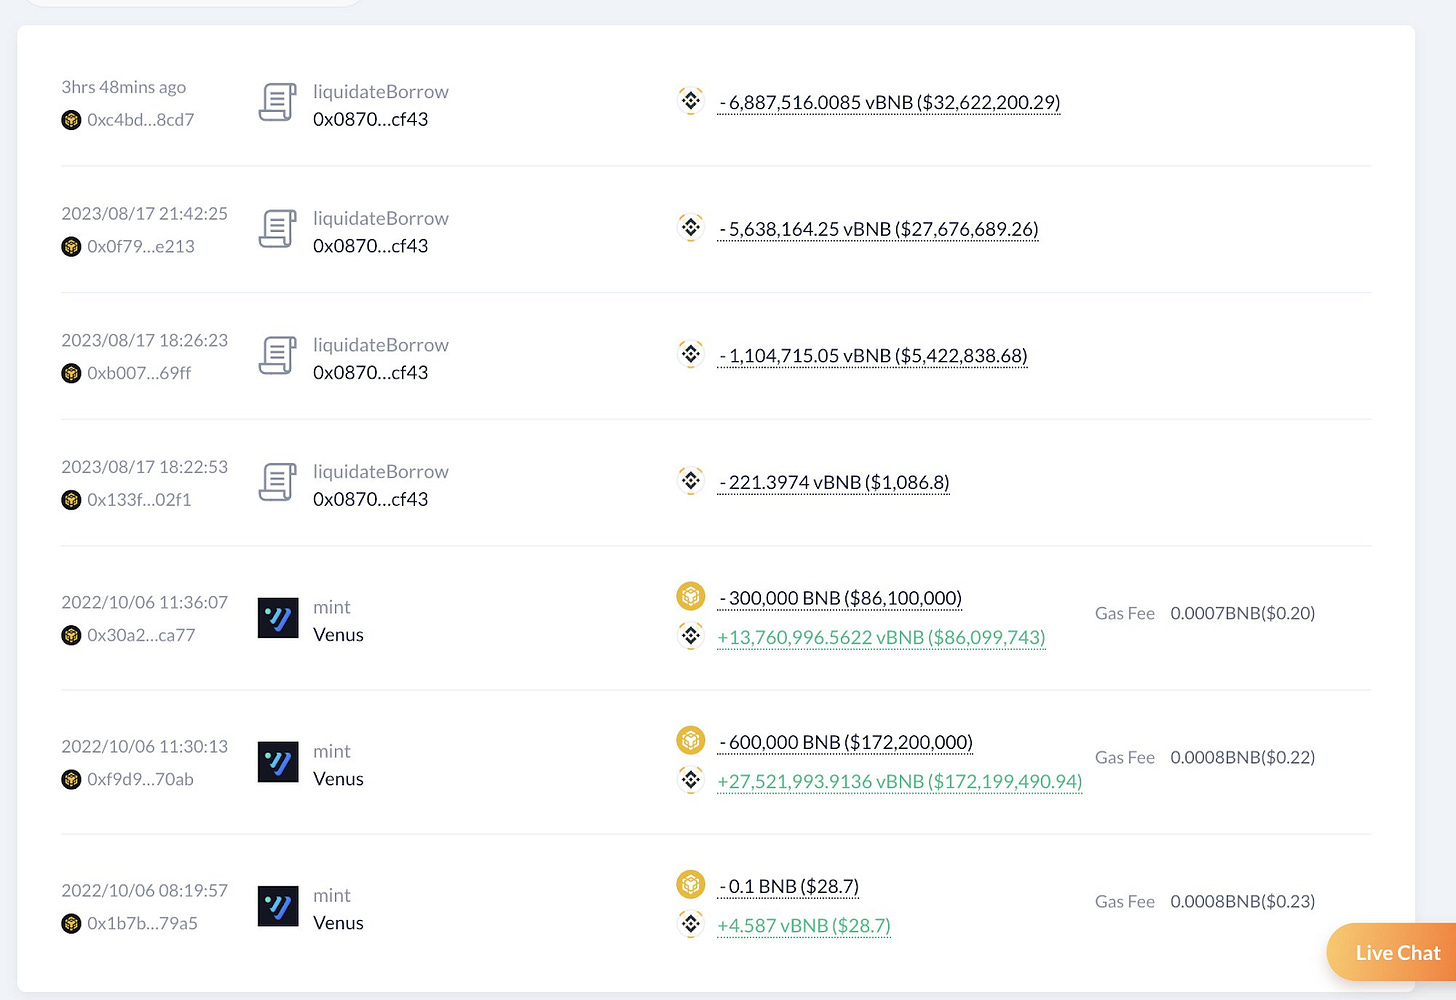Click Venus protocol name in 11:30:13 row
This screenshot has width=1456, height=1000.
pos(338,779)
